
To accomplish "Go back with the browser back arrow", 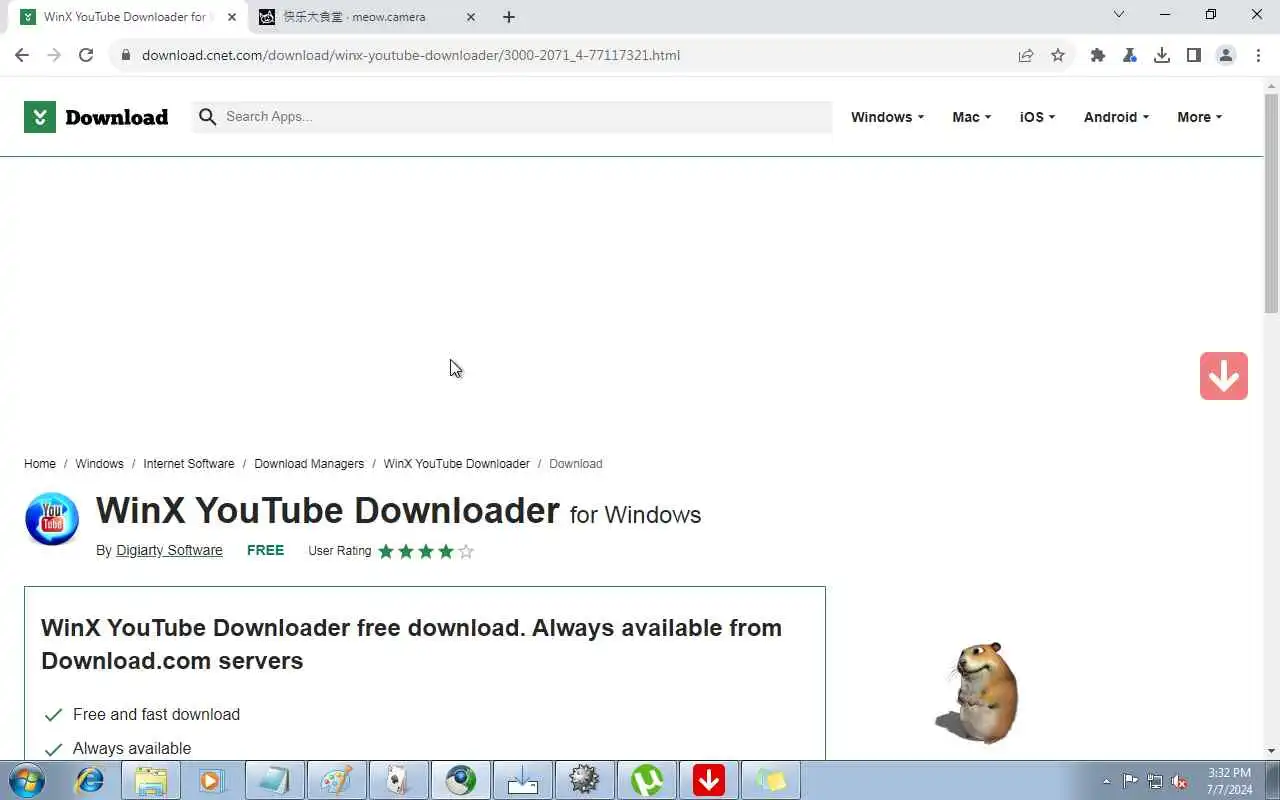I will click(x=22, y=55).
